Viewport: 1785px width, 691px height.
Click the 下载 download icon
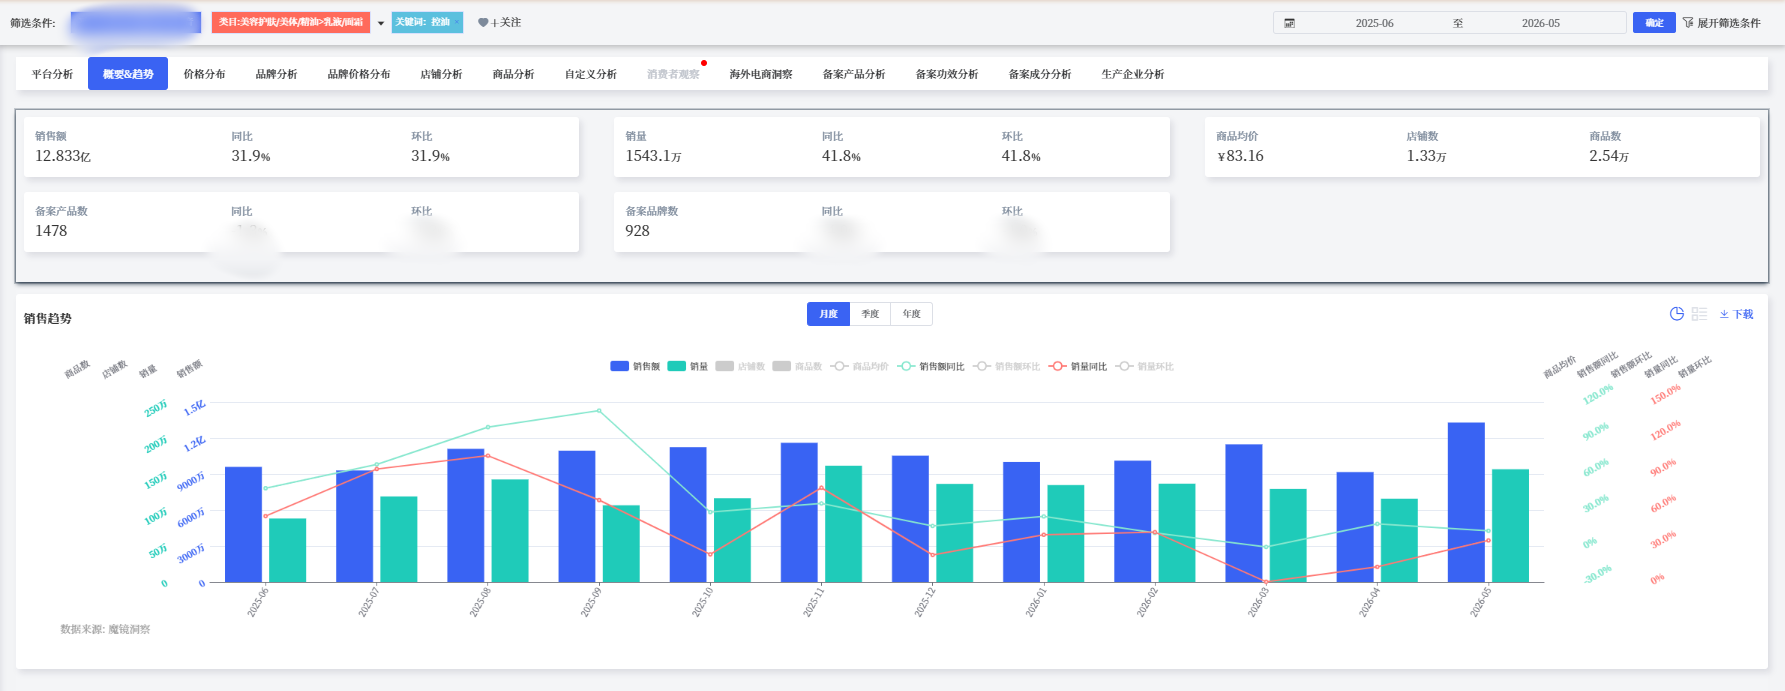click(x=1724, y=314)
